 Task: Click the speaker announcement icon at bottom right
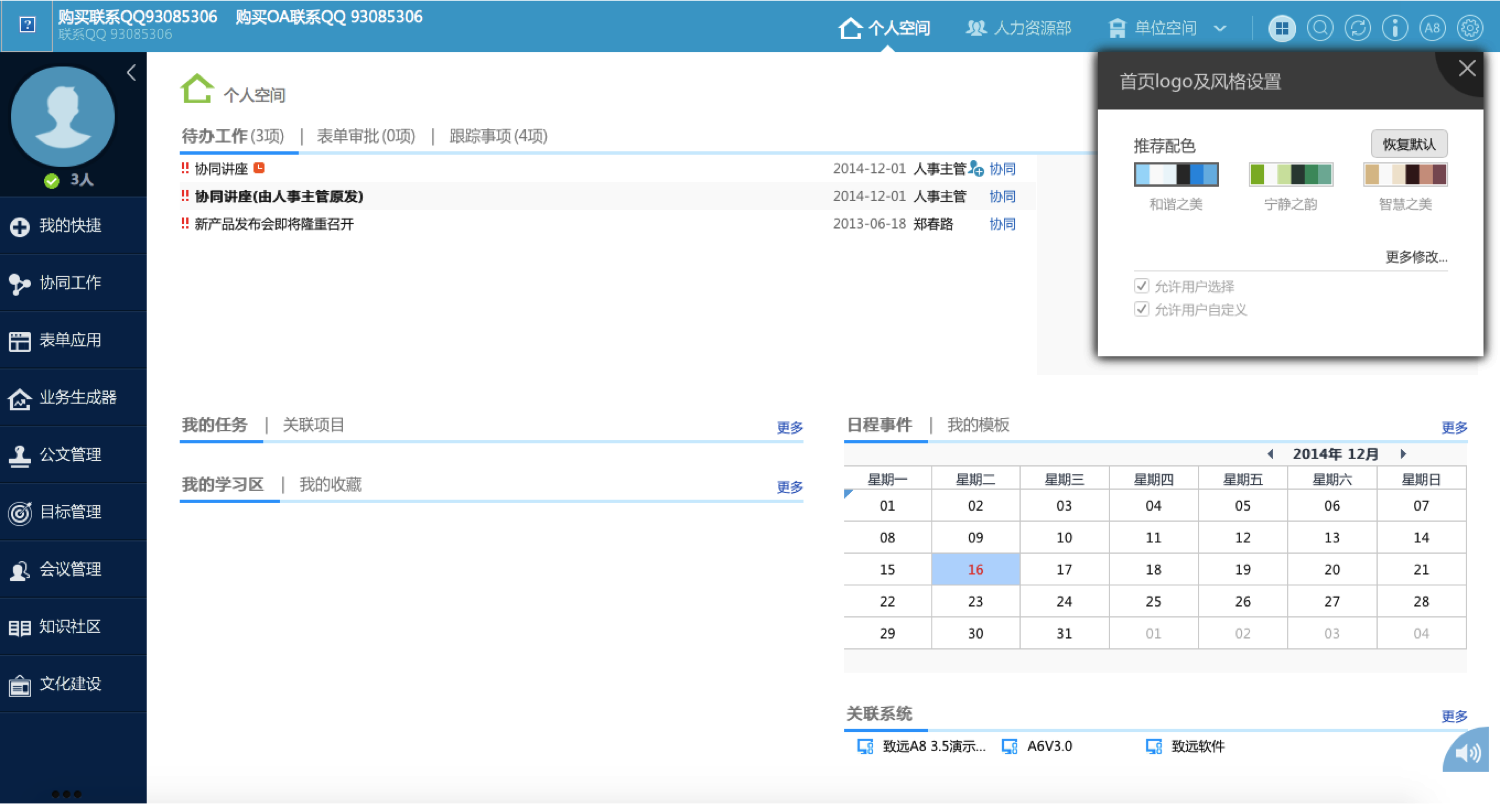click(x=1467, y=752)
